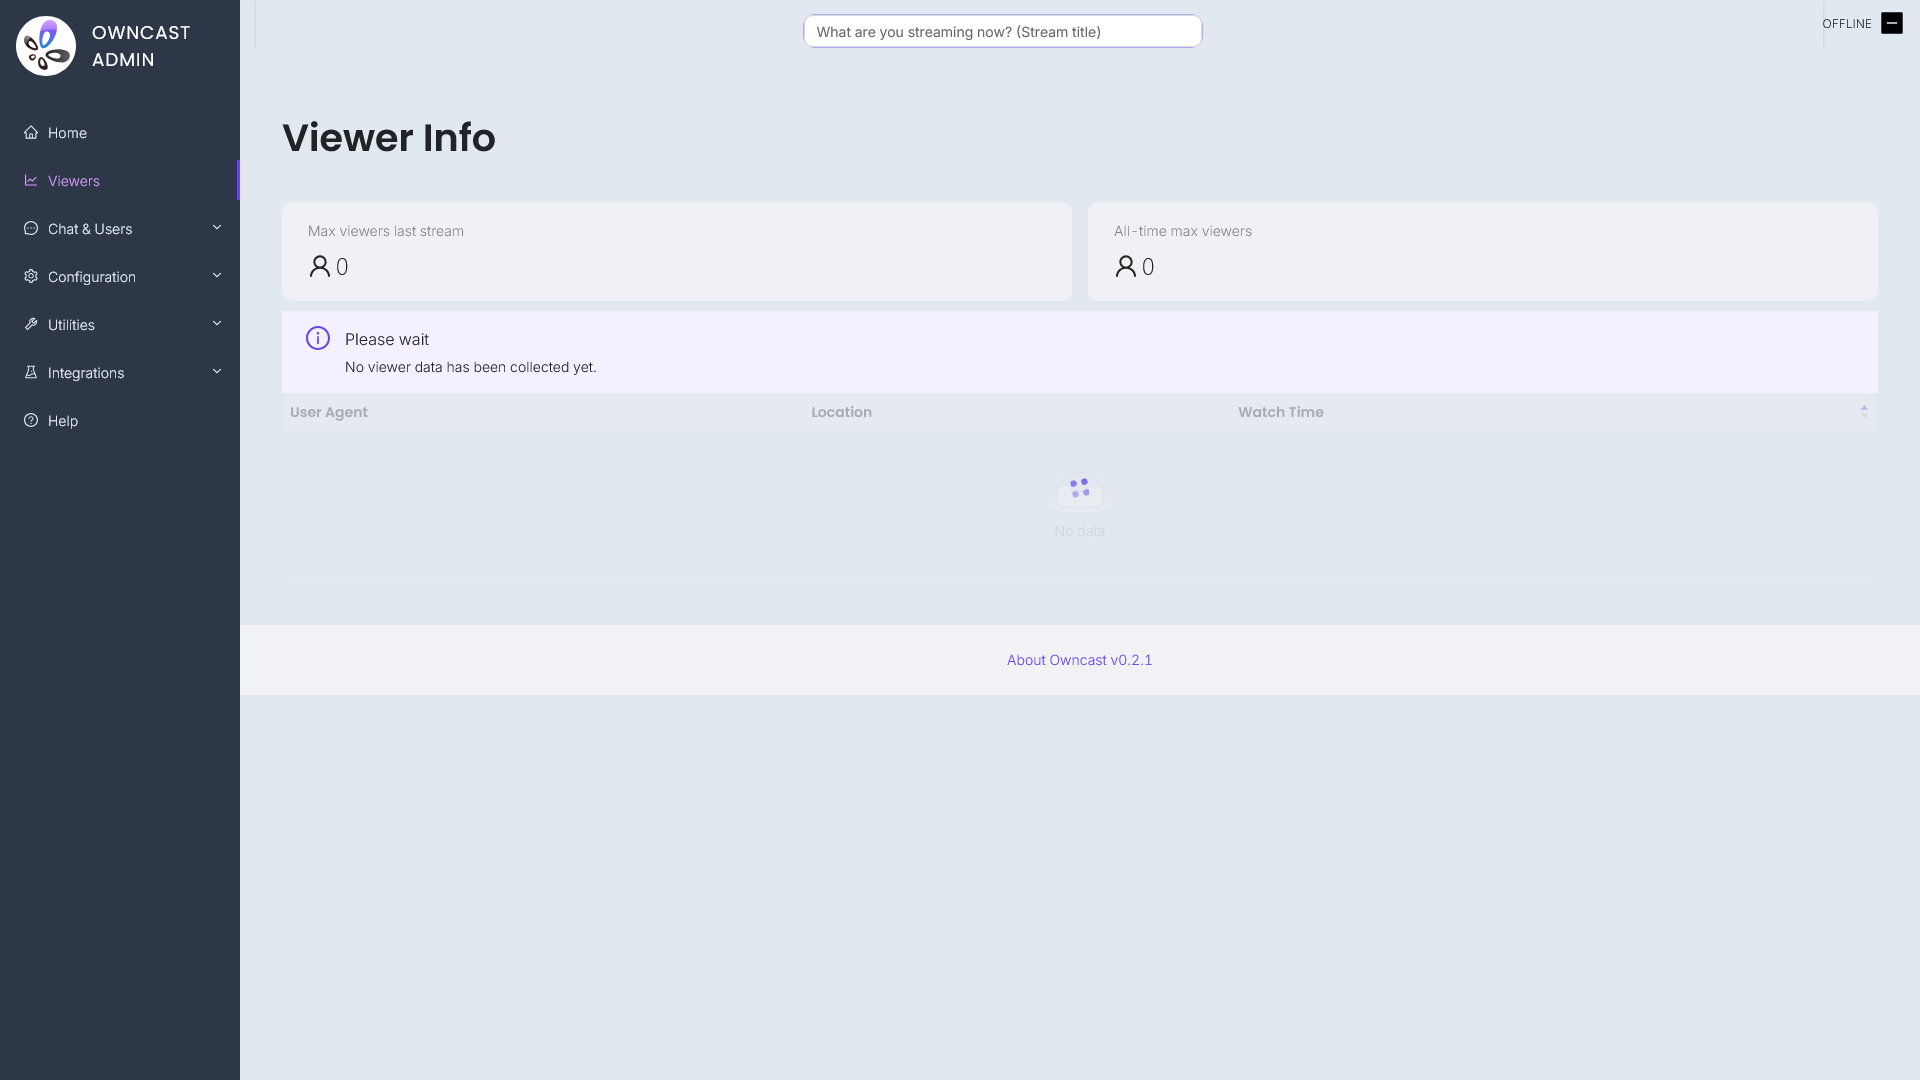
Task: Click the info icon beside Please wait
Action: pyautogui.click(x=318, y=338)
